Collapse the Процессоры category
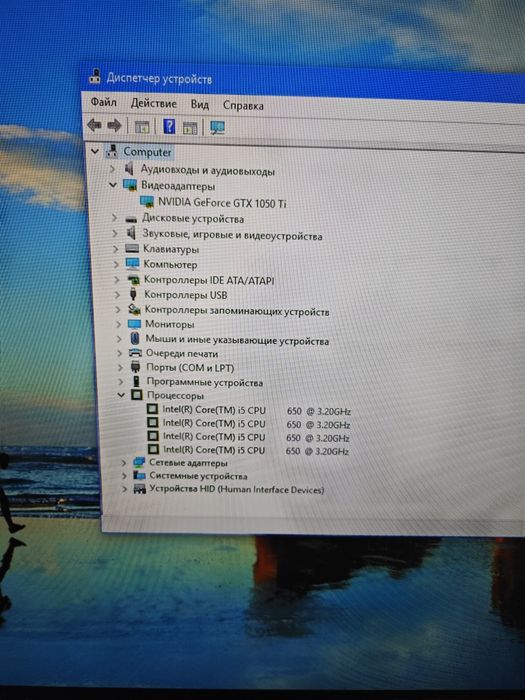Viewport: 525px width, 700px height. tap(121, 395)
